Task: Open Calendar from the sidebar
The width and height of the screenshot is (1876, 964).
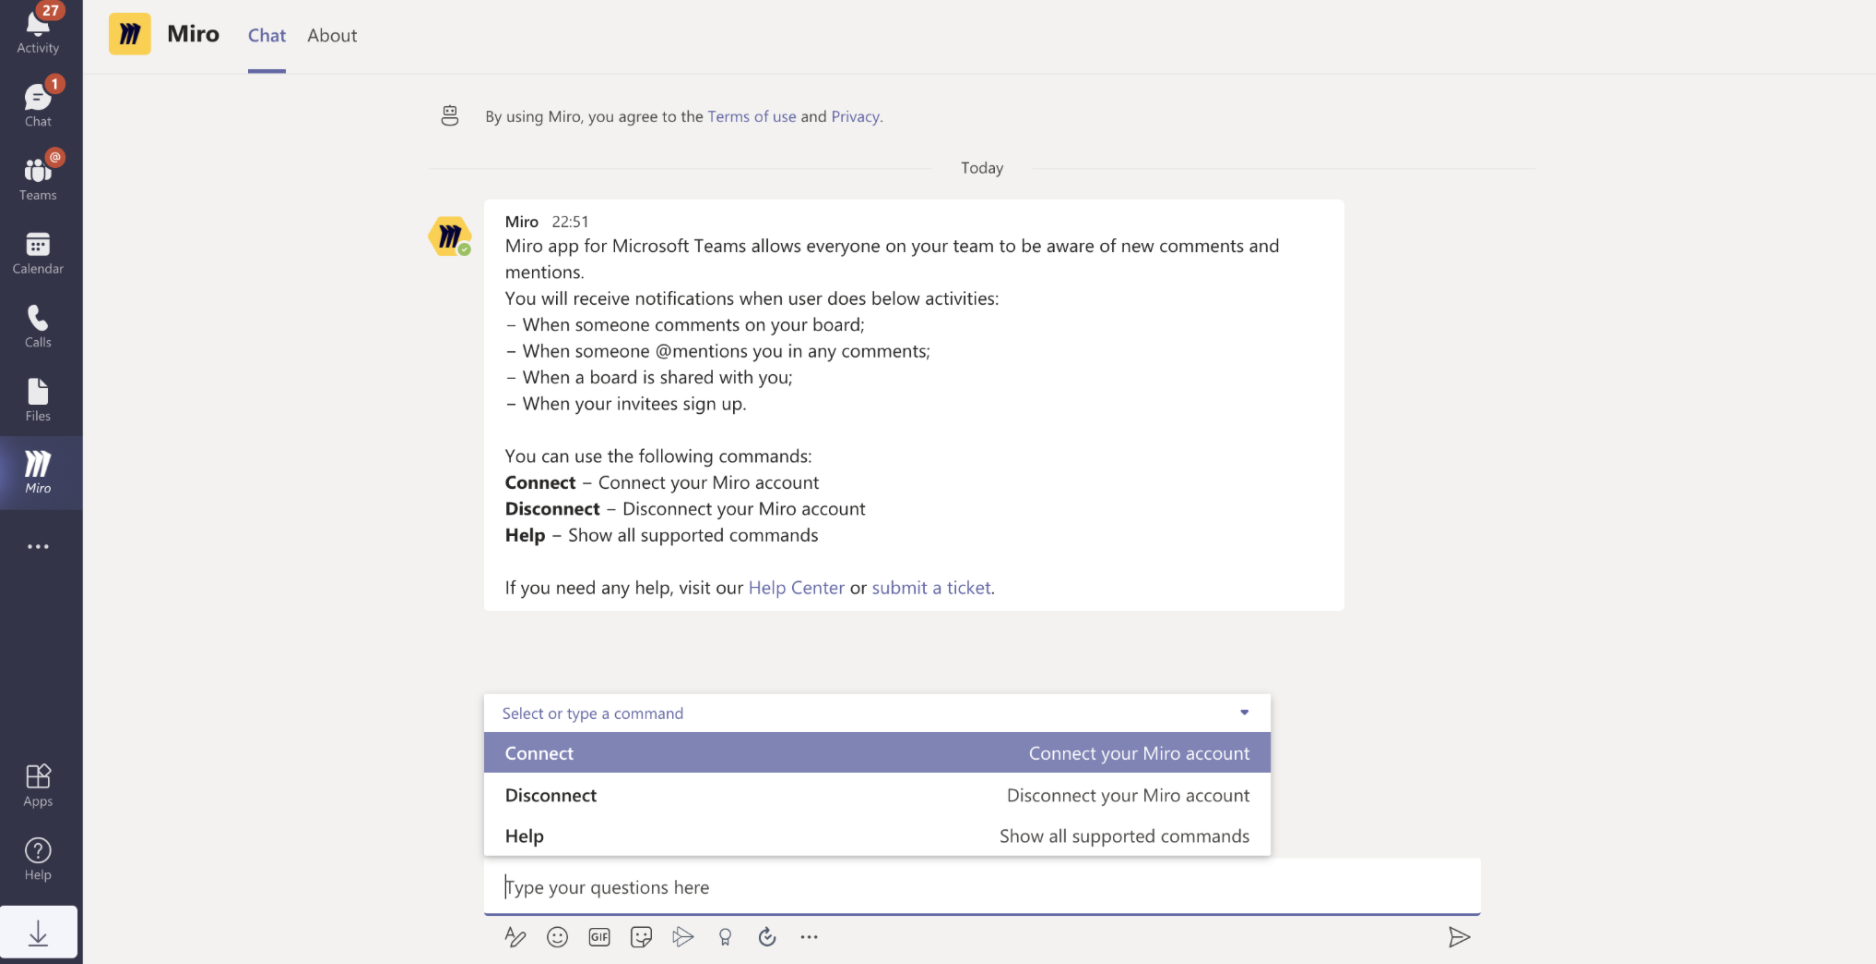Action: click(38, 252)
